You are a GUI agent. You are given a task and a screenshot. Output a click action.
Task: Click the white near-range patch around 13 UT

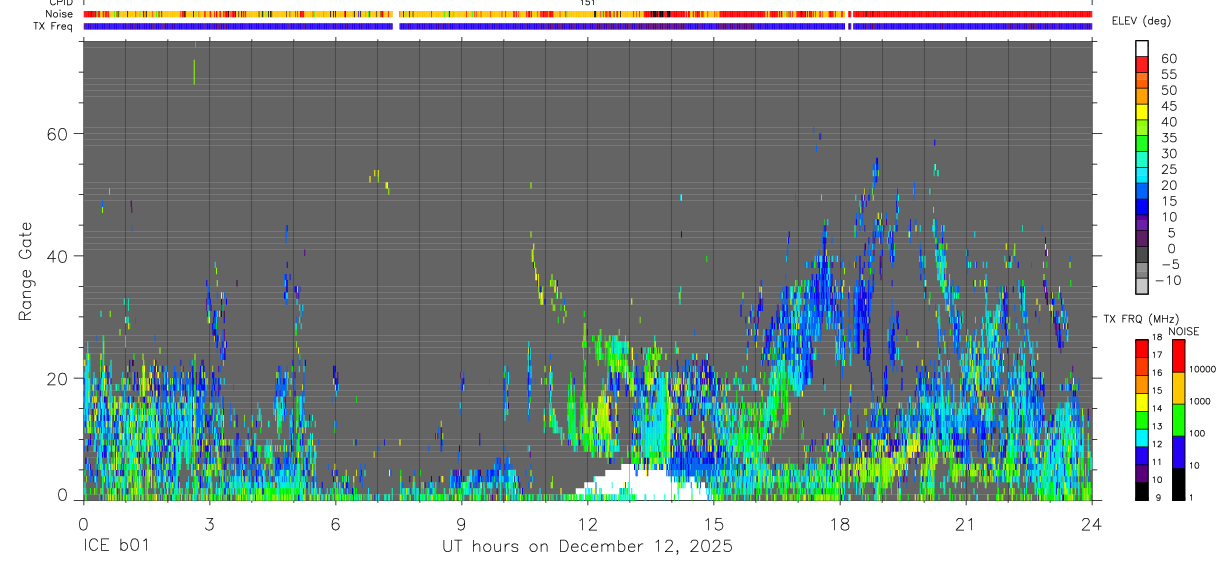click(x=643, y=484)
